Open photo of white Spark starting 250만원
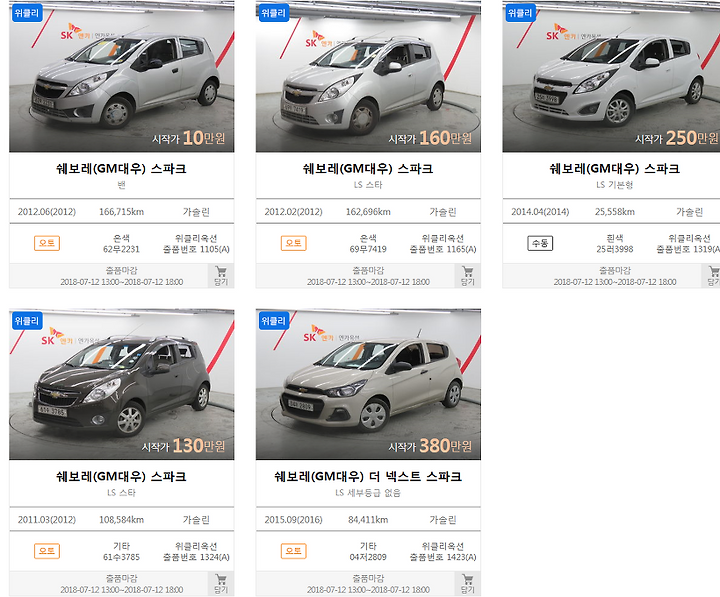 [611, 76]
